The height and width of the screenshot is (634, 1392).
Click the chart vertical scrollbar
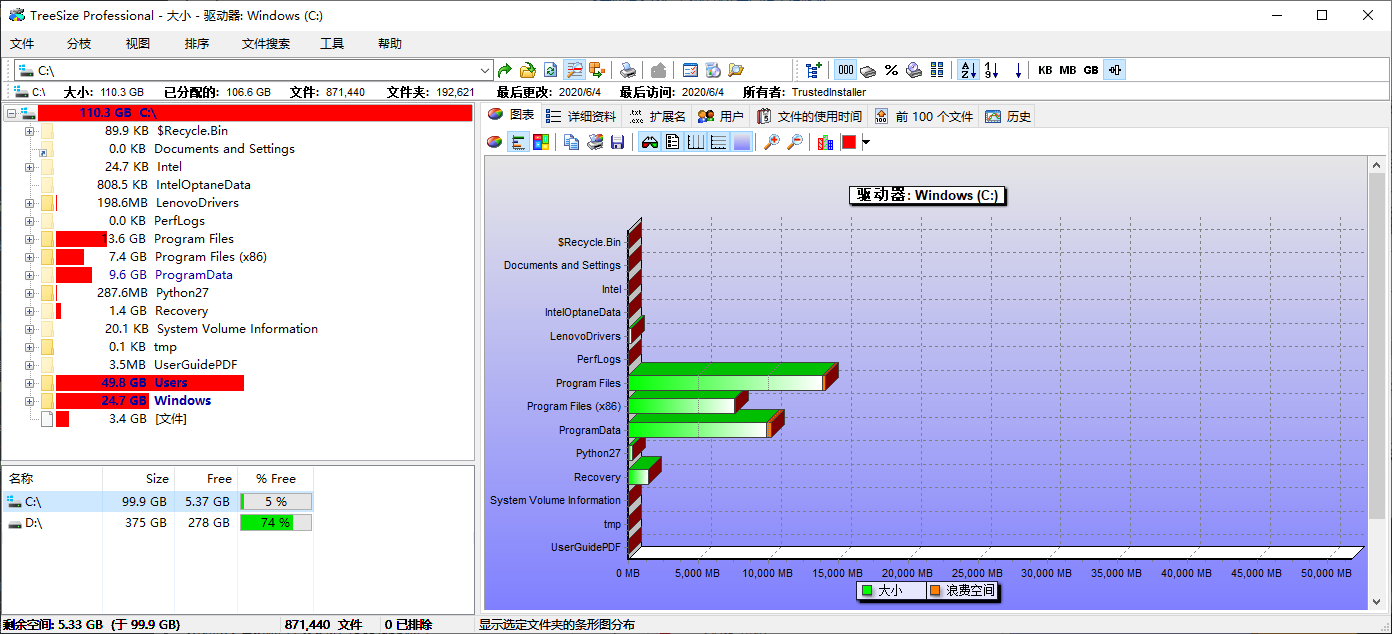coord(1377,383)
